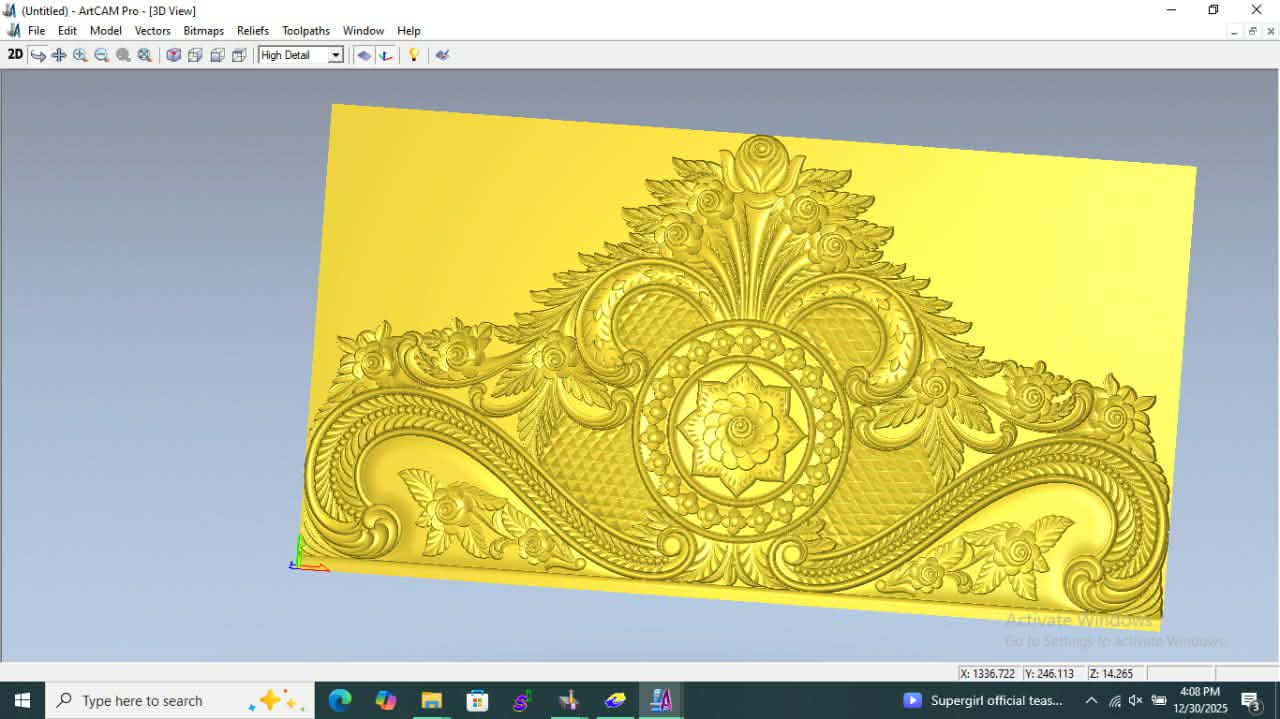This screenshot has width=1280, height=719.
Task: Switch to the 2D view button
Action: point(15,55)
